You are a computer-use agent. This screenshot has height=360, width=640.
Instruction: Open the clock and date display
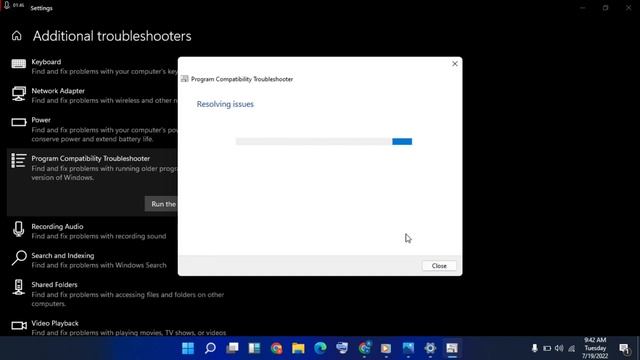[595, 348]
